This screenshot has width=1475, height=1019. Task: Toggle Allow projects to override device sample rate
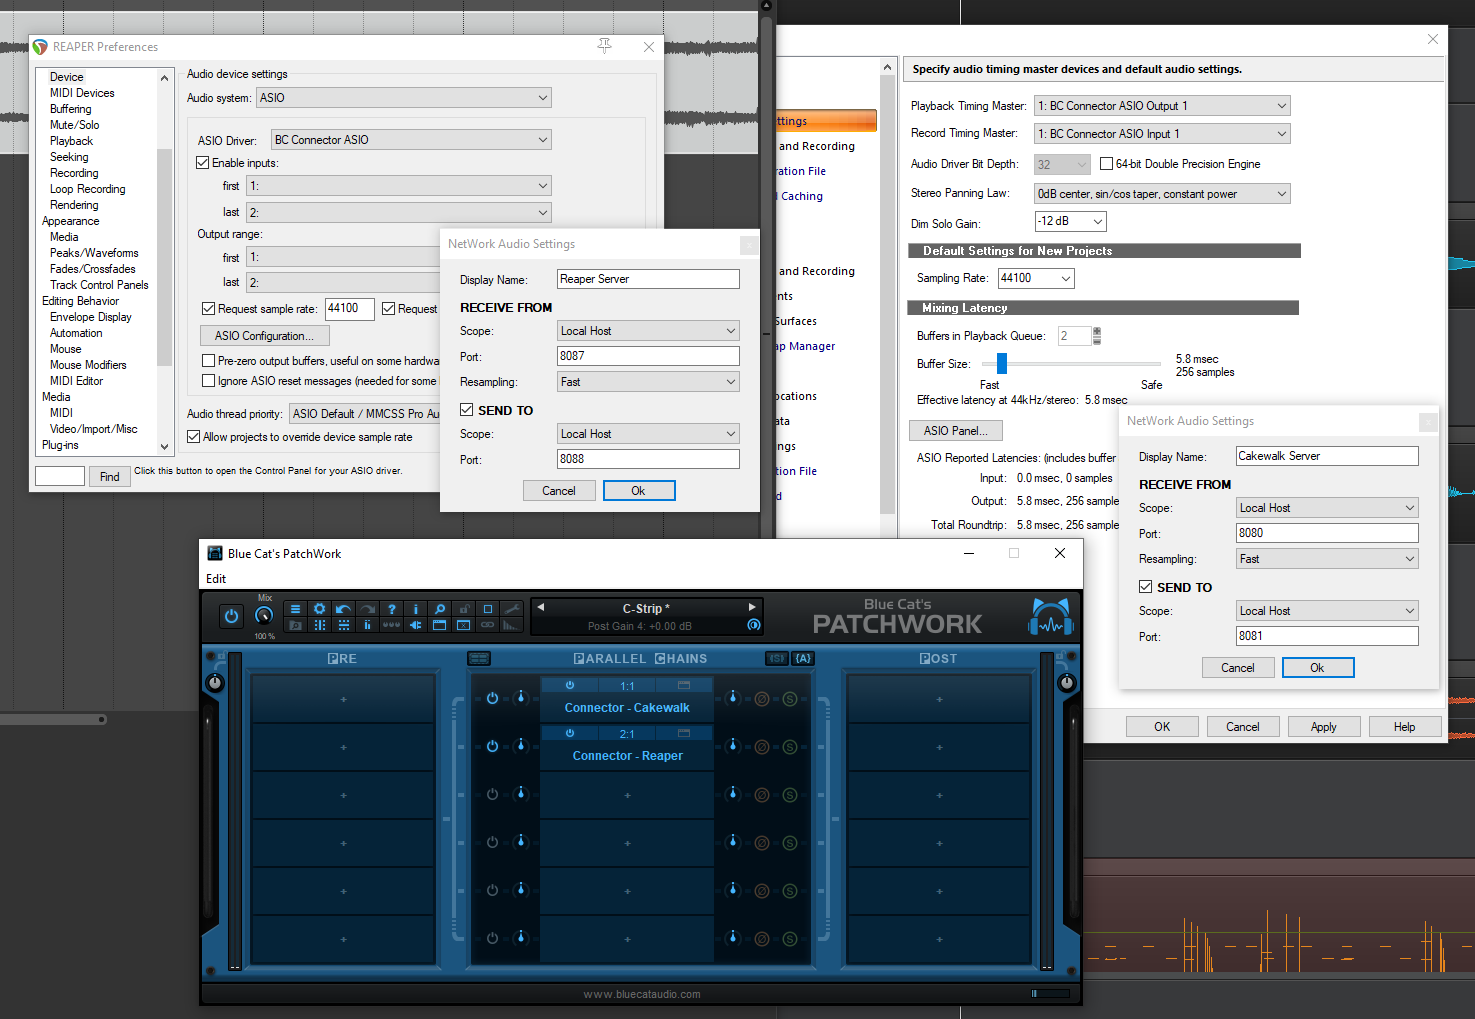(193, 437)
